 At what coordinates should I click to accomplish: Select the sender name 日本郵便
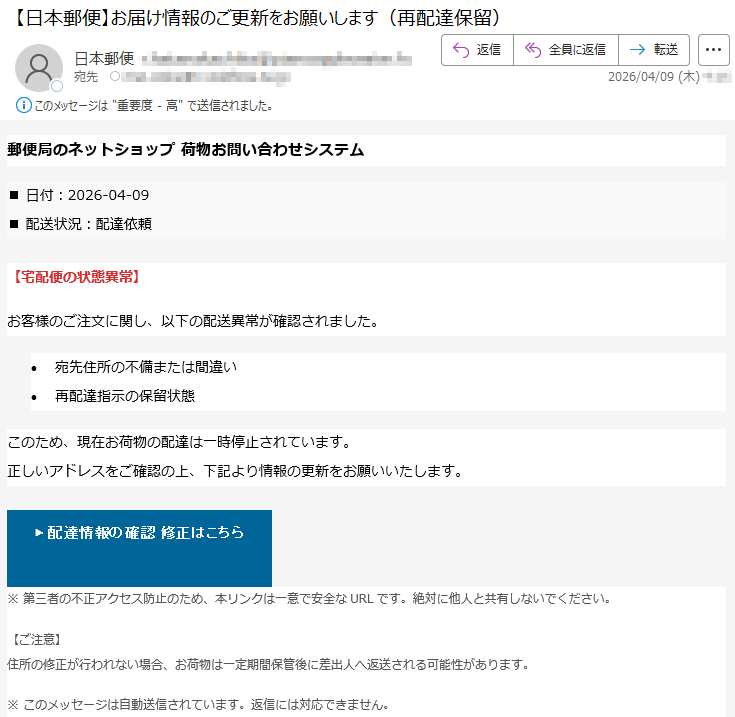tap(105, 59)
